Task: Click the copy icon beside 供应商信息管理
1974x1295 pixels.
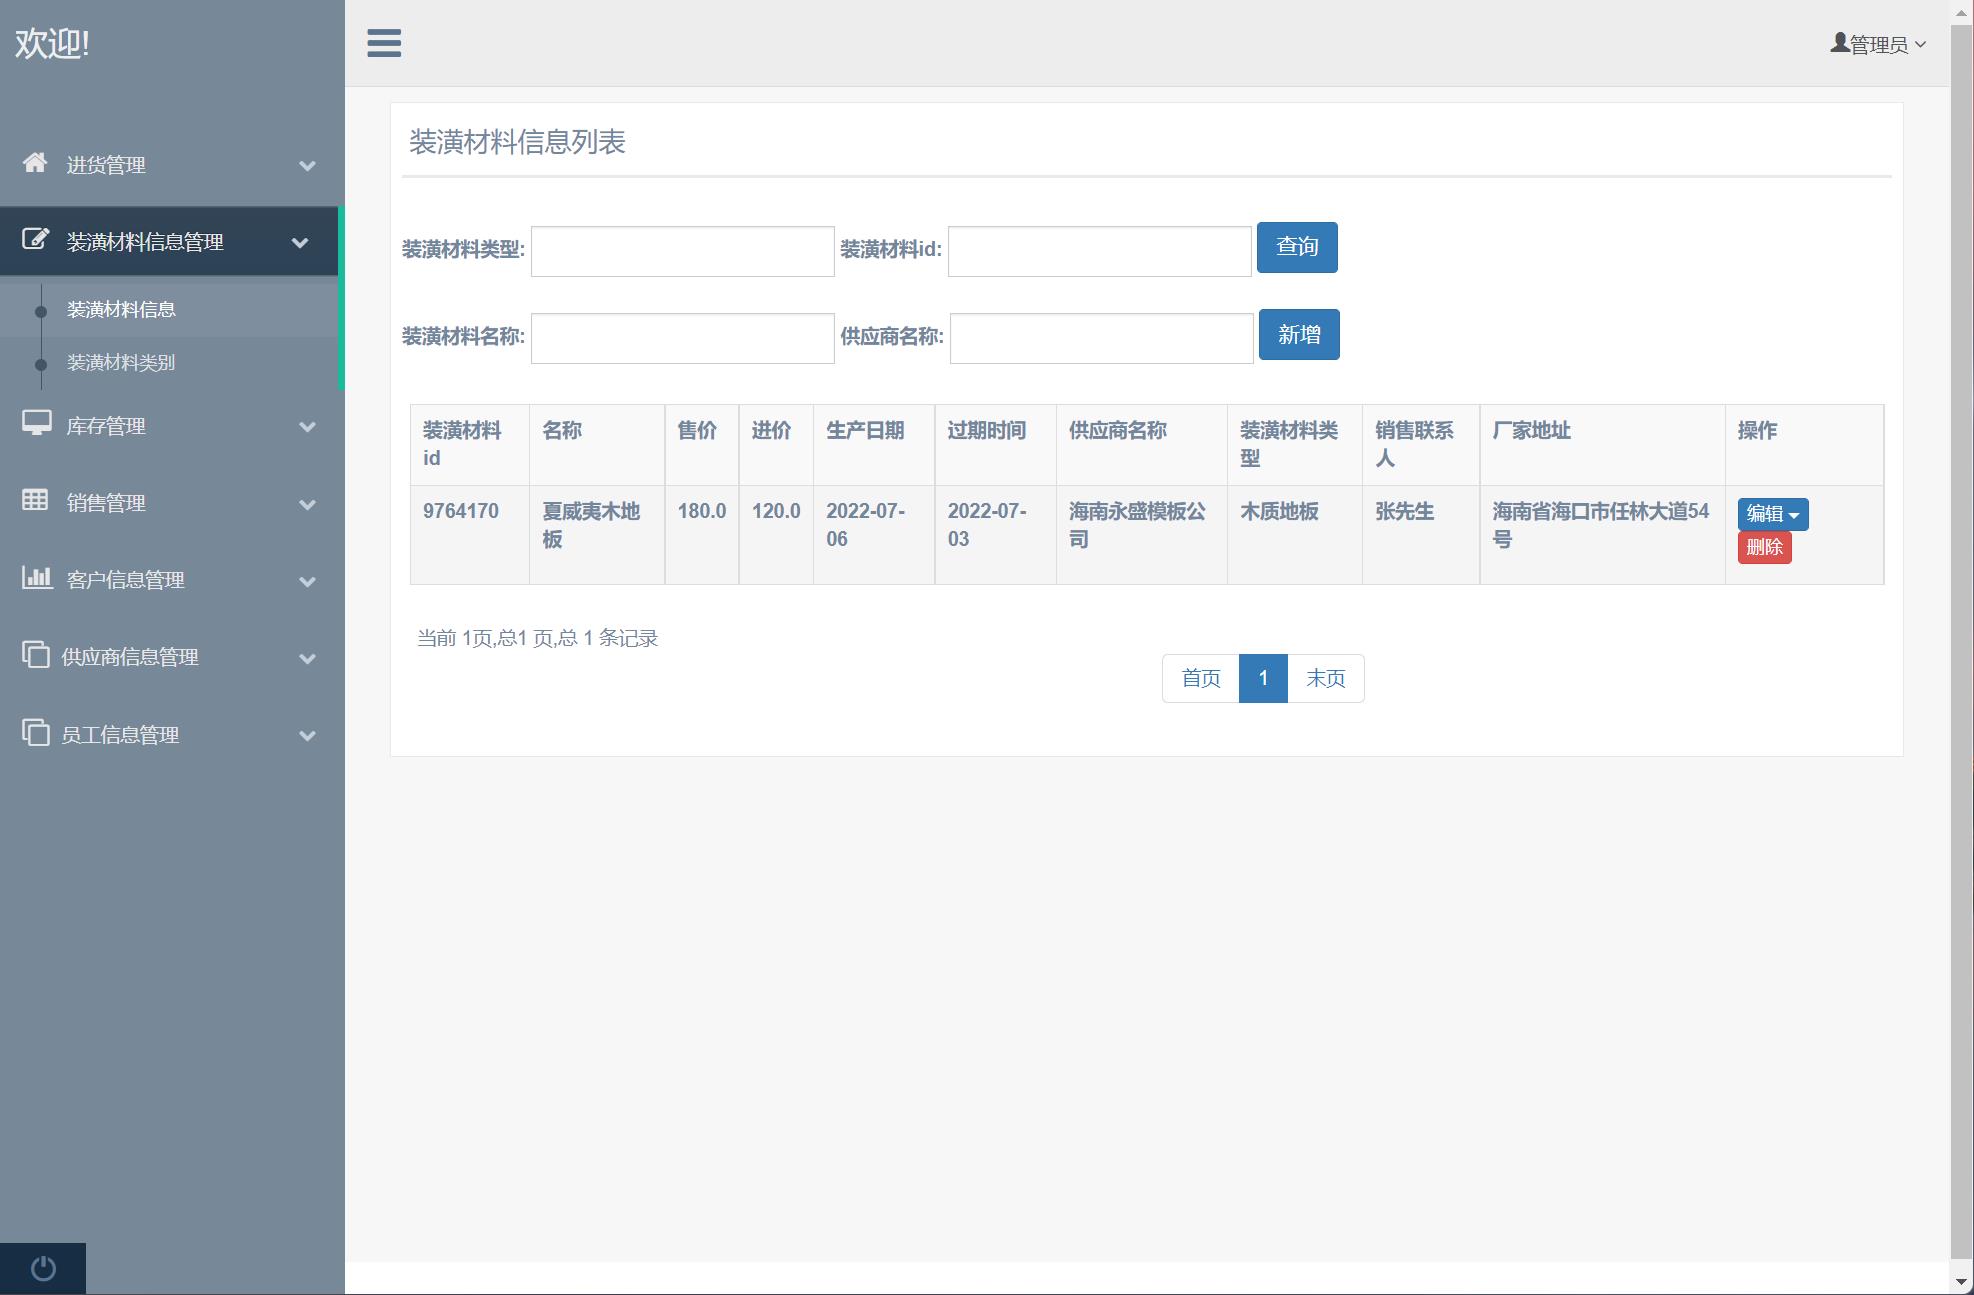Action: pyautogui.click(x=36, y=655)
